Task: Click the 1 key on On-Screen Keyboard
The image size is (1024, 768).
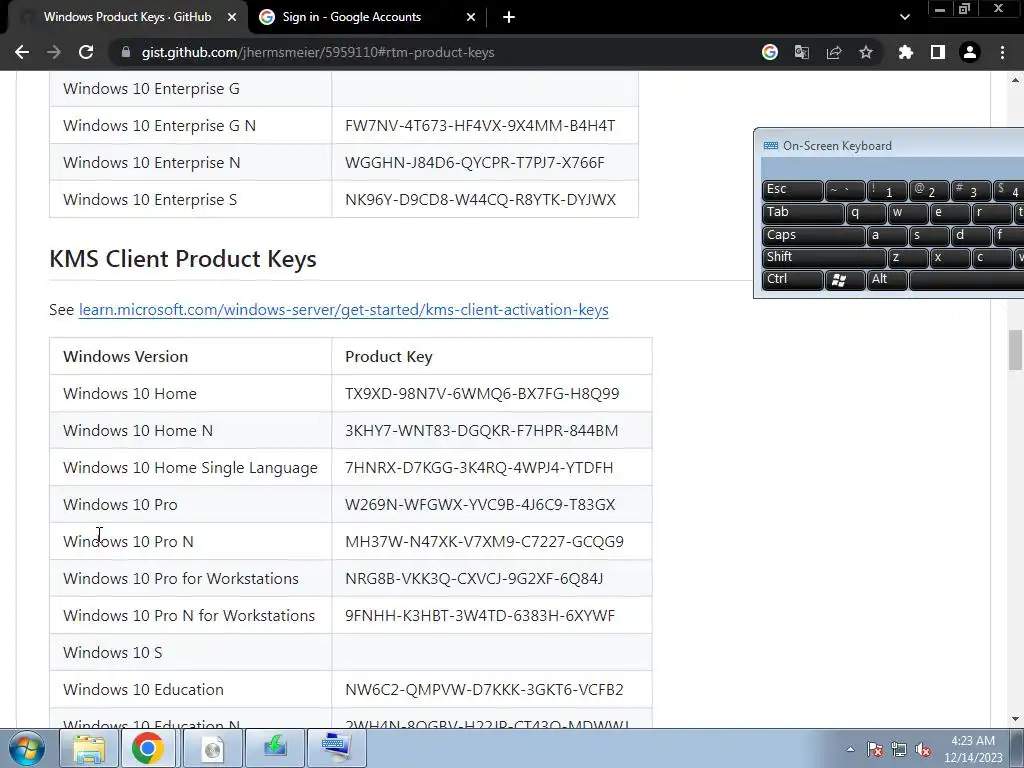Action: [887, 190]
